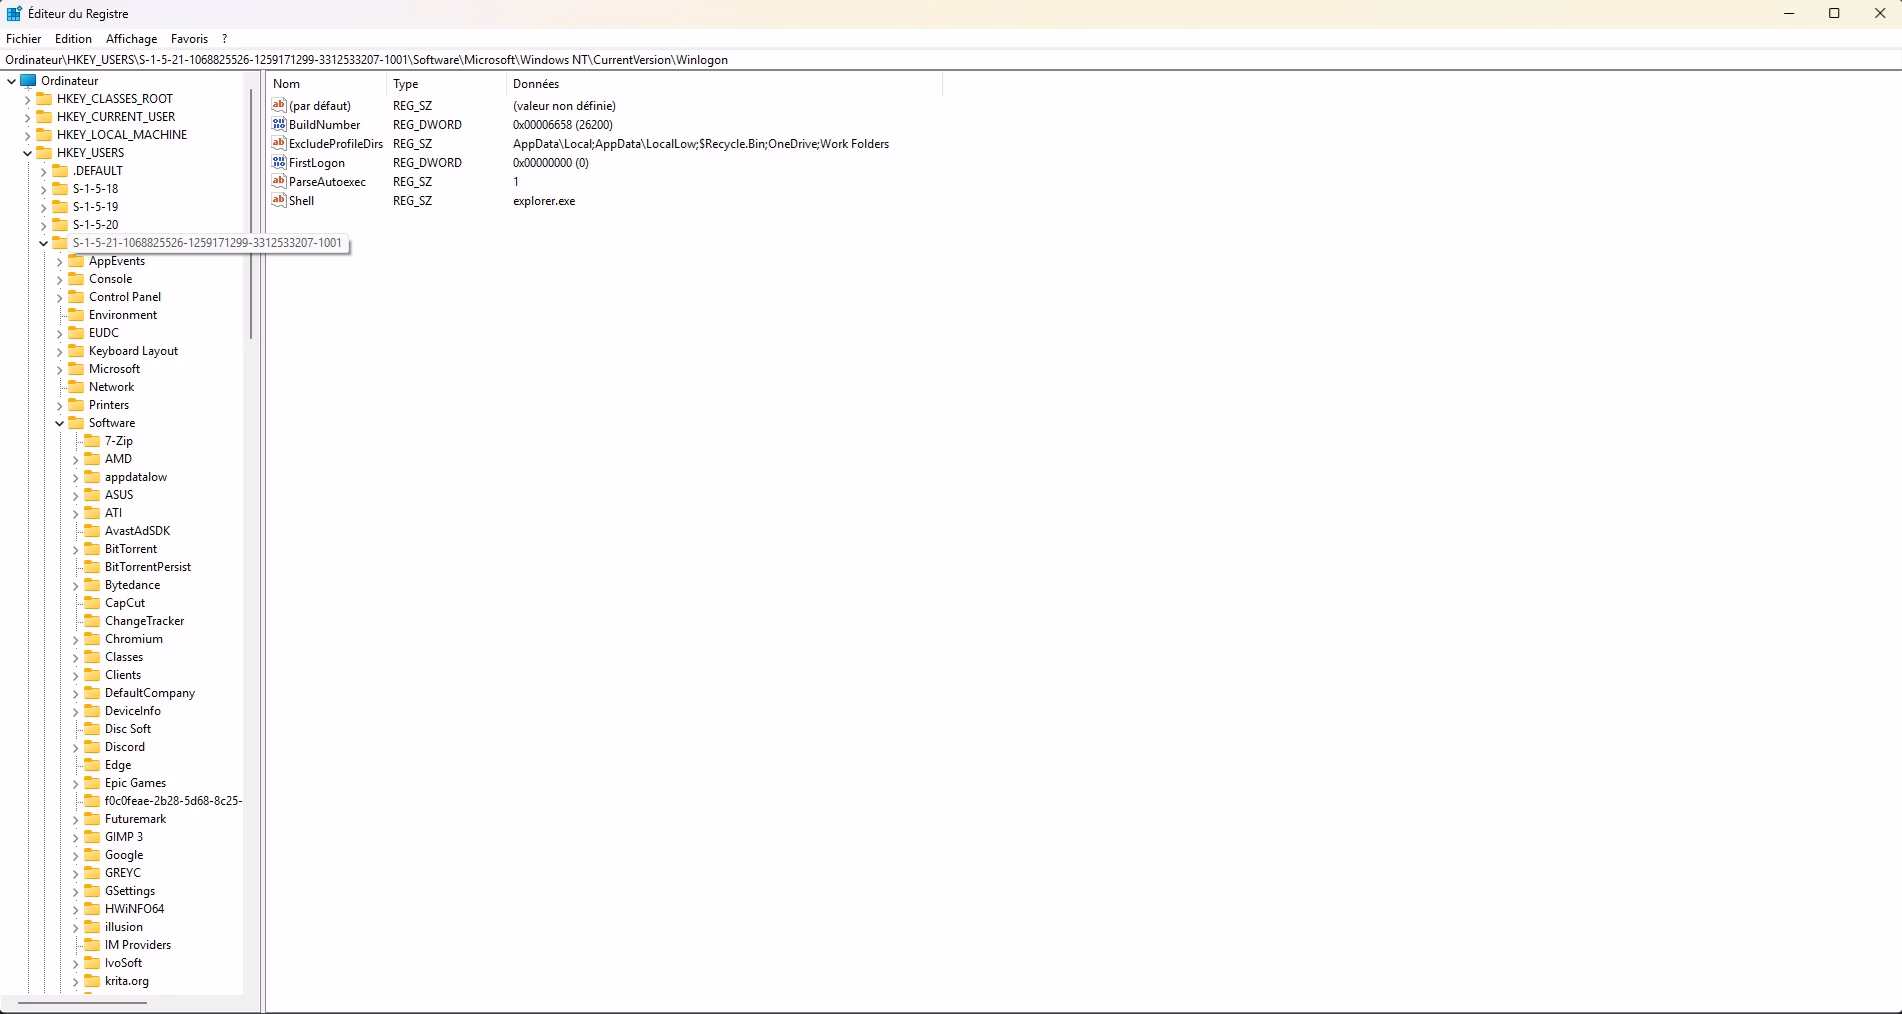The width and height of the screenshot is (1902, 1014).
Task: Click the tree pane horizontal scrollbar
Action: click(83, 1002)
